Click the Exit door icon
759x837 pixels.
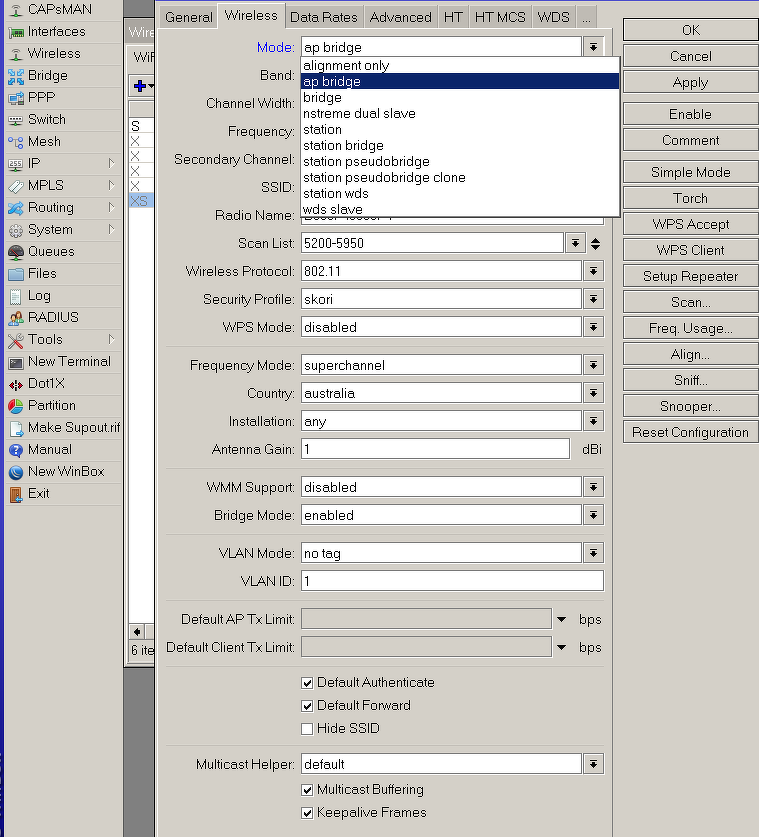point(16,494)
